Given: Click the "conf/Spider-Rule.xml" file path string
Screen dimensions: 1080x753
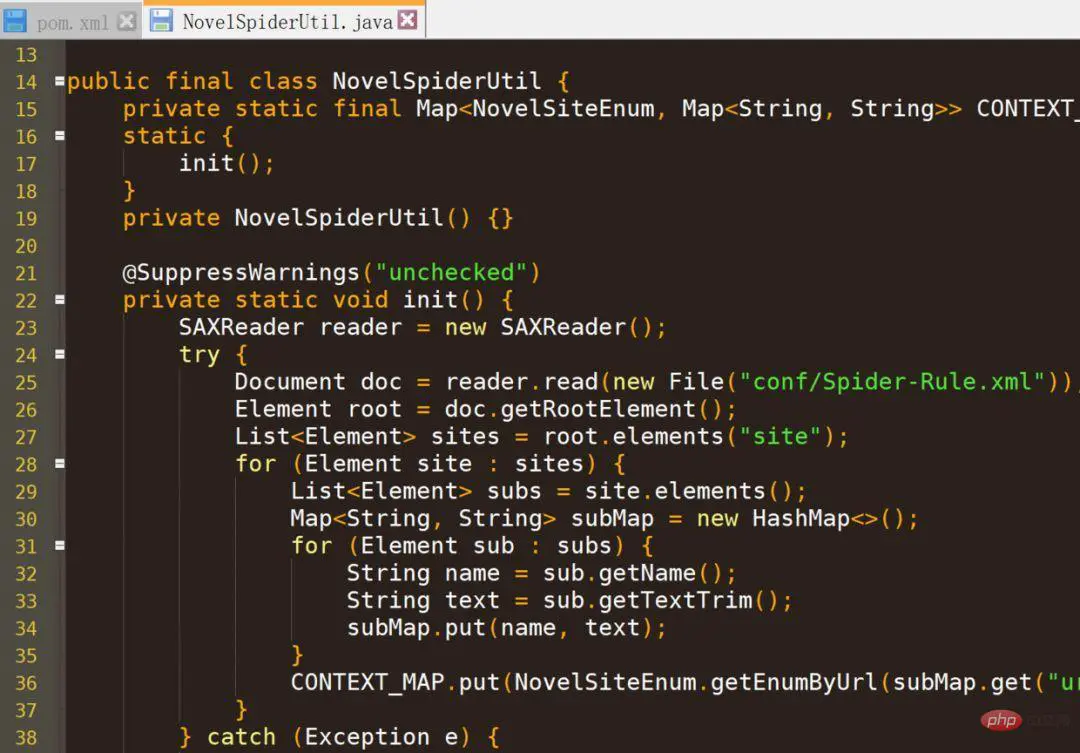Looking at the screenshot, I should pos(890,382).
